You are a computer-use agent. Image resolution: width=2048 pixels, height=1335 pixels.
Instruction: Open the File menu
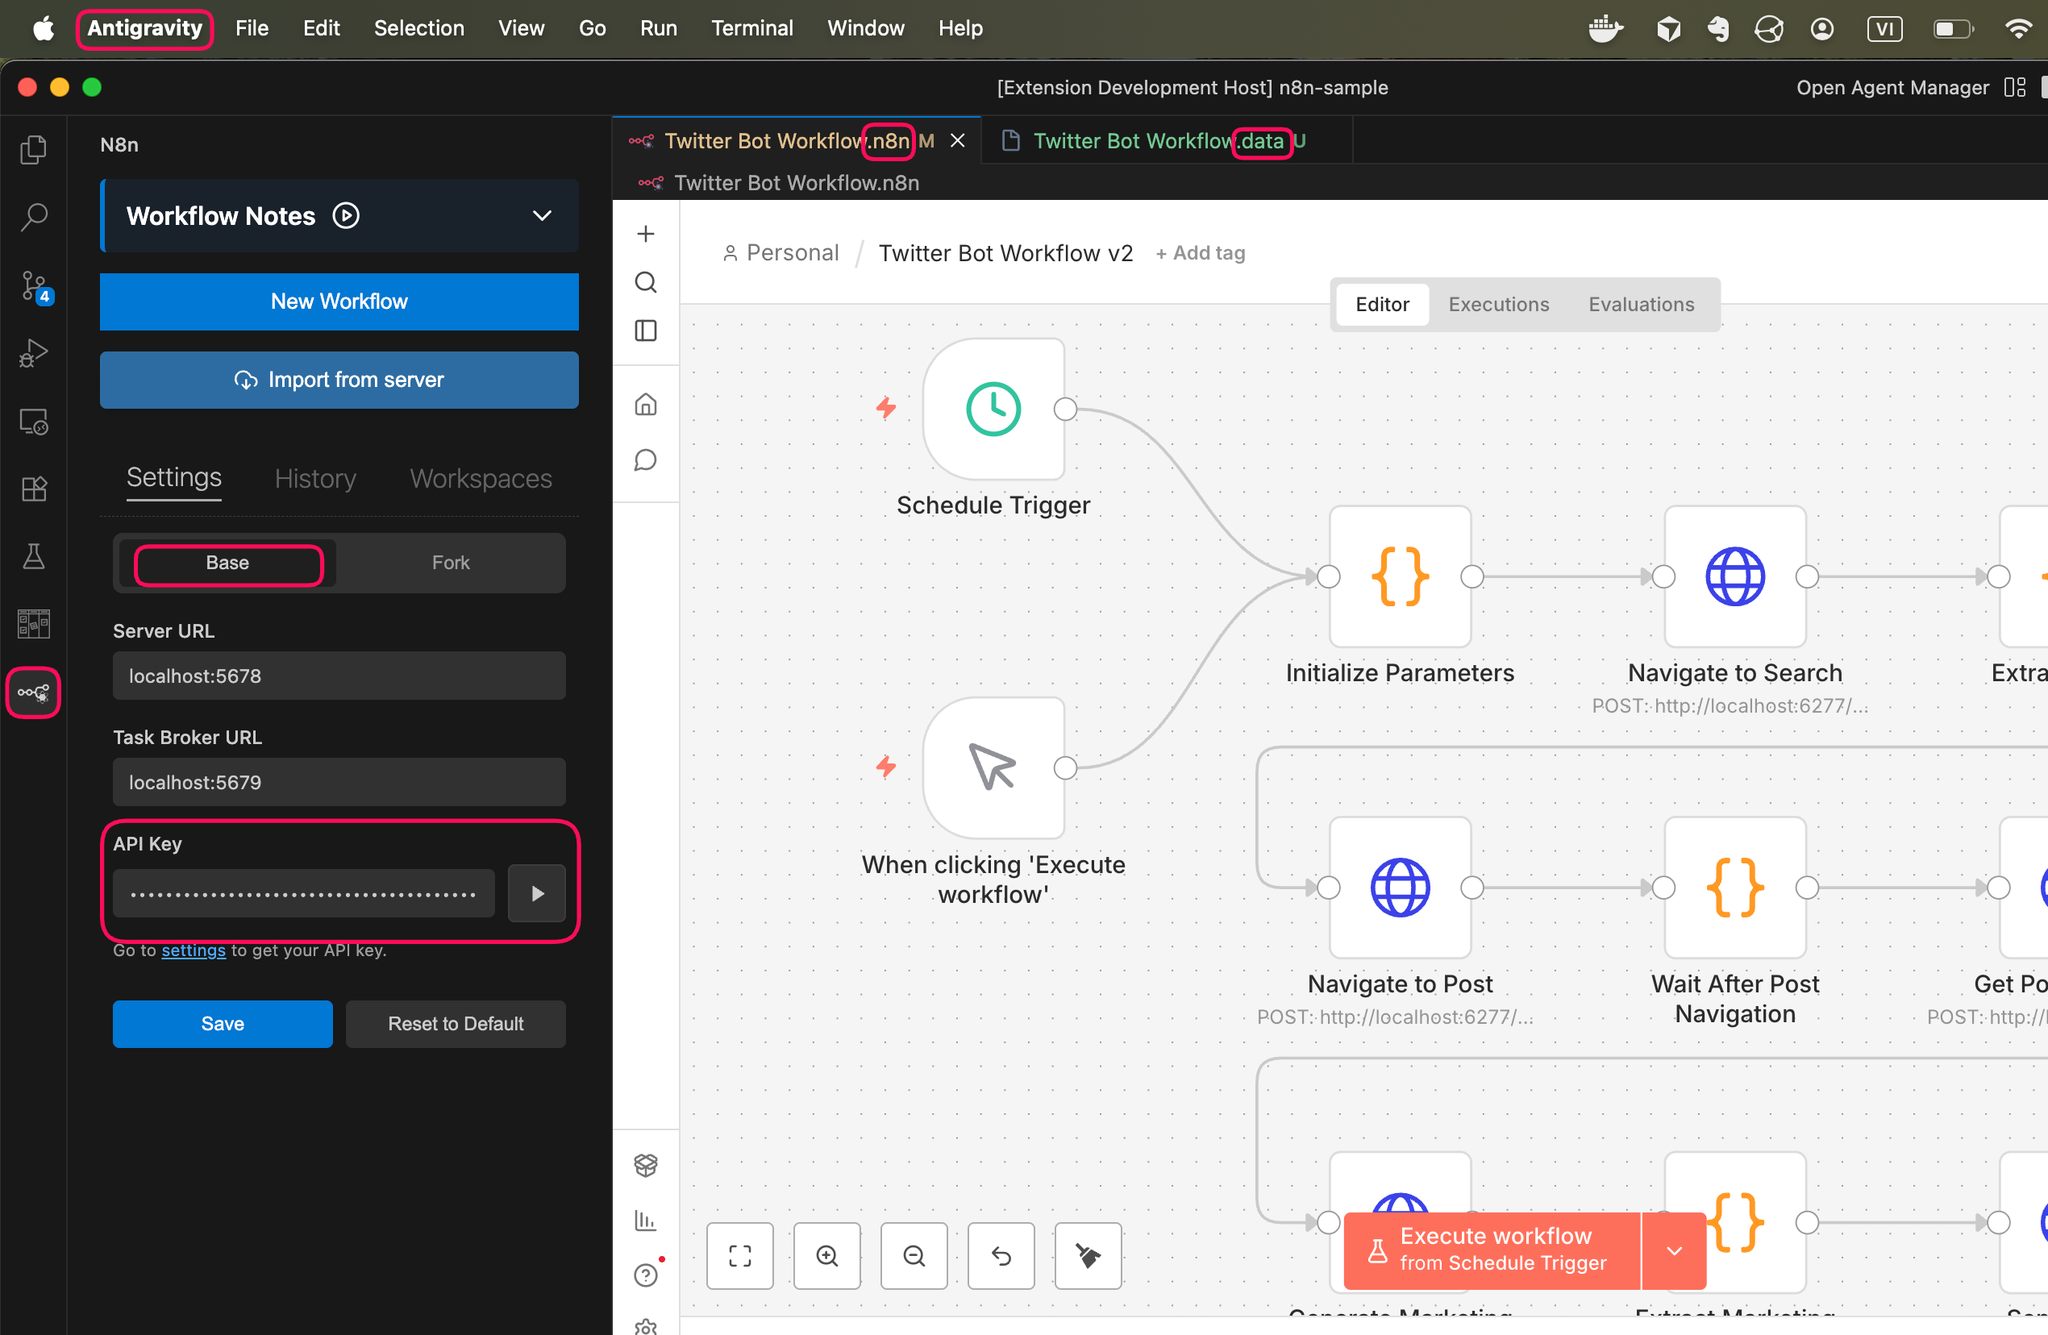point(252,28)
